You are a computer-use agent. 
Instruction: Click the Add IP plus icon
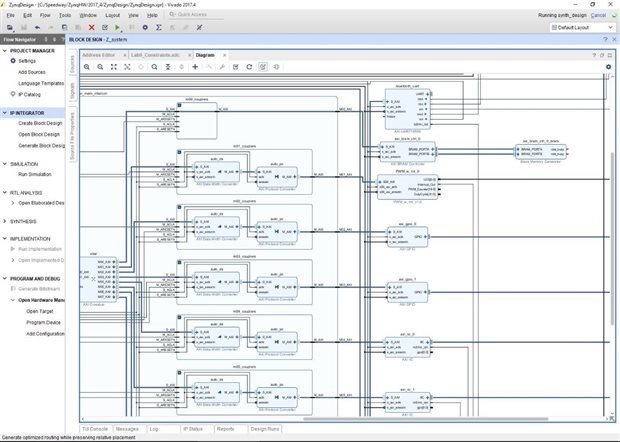click(x=194, y=67)
